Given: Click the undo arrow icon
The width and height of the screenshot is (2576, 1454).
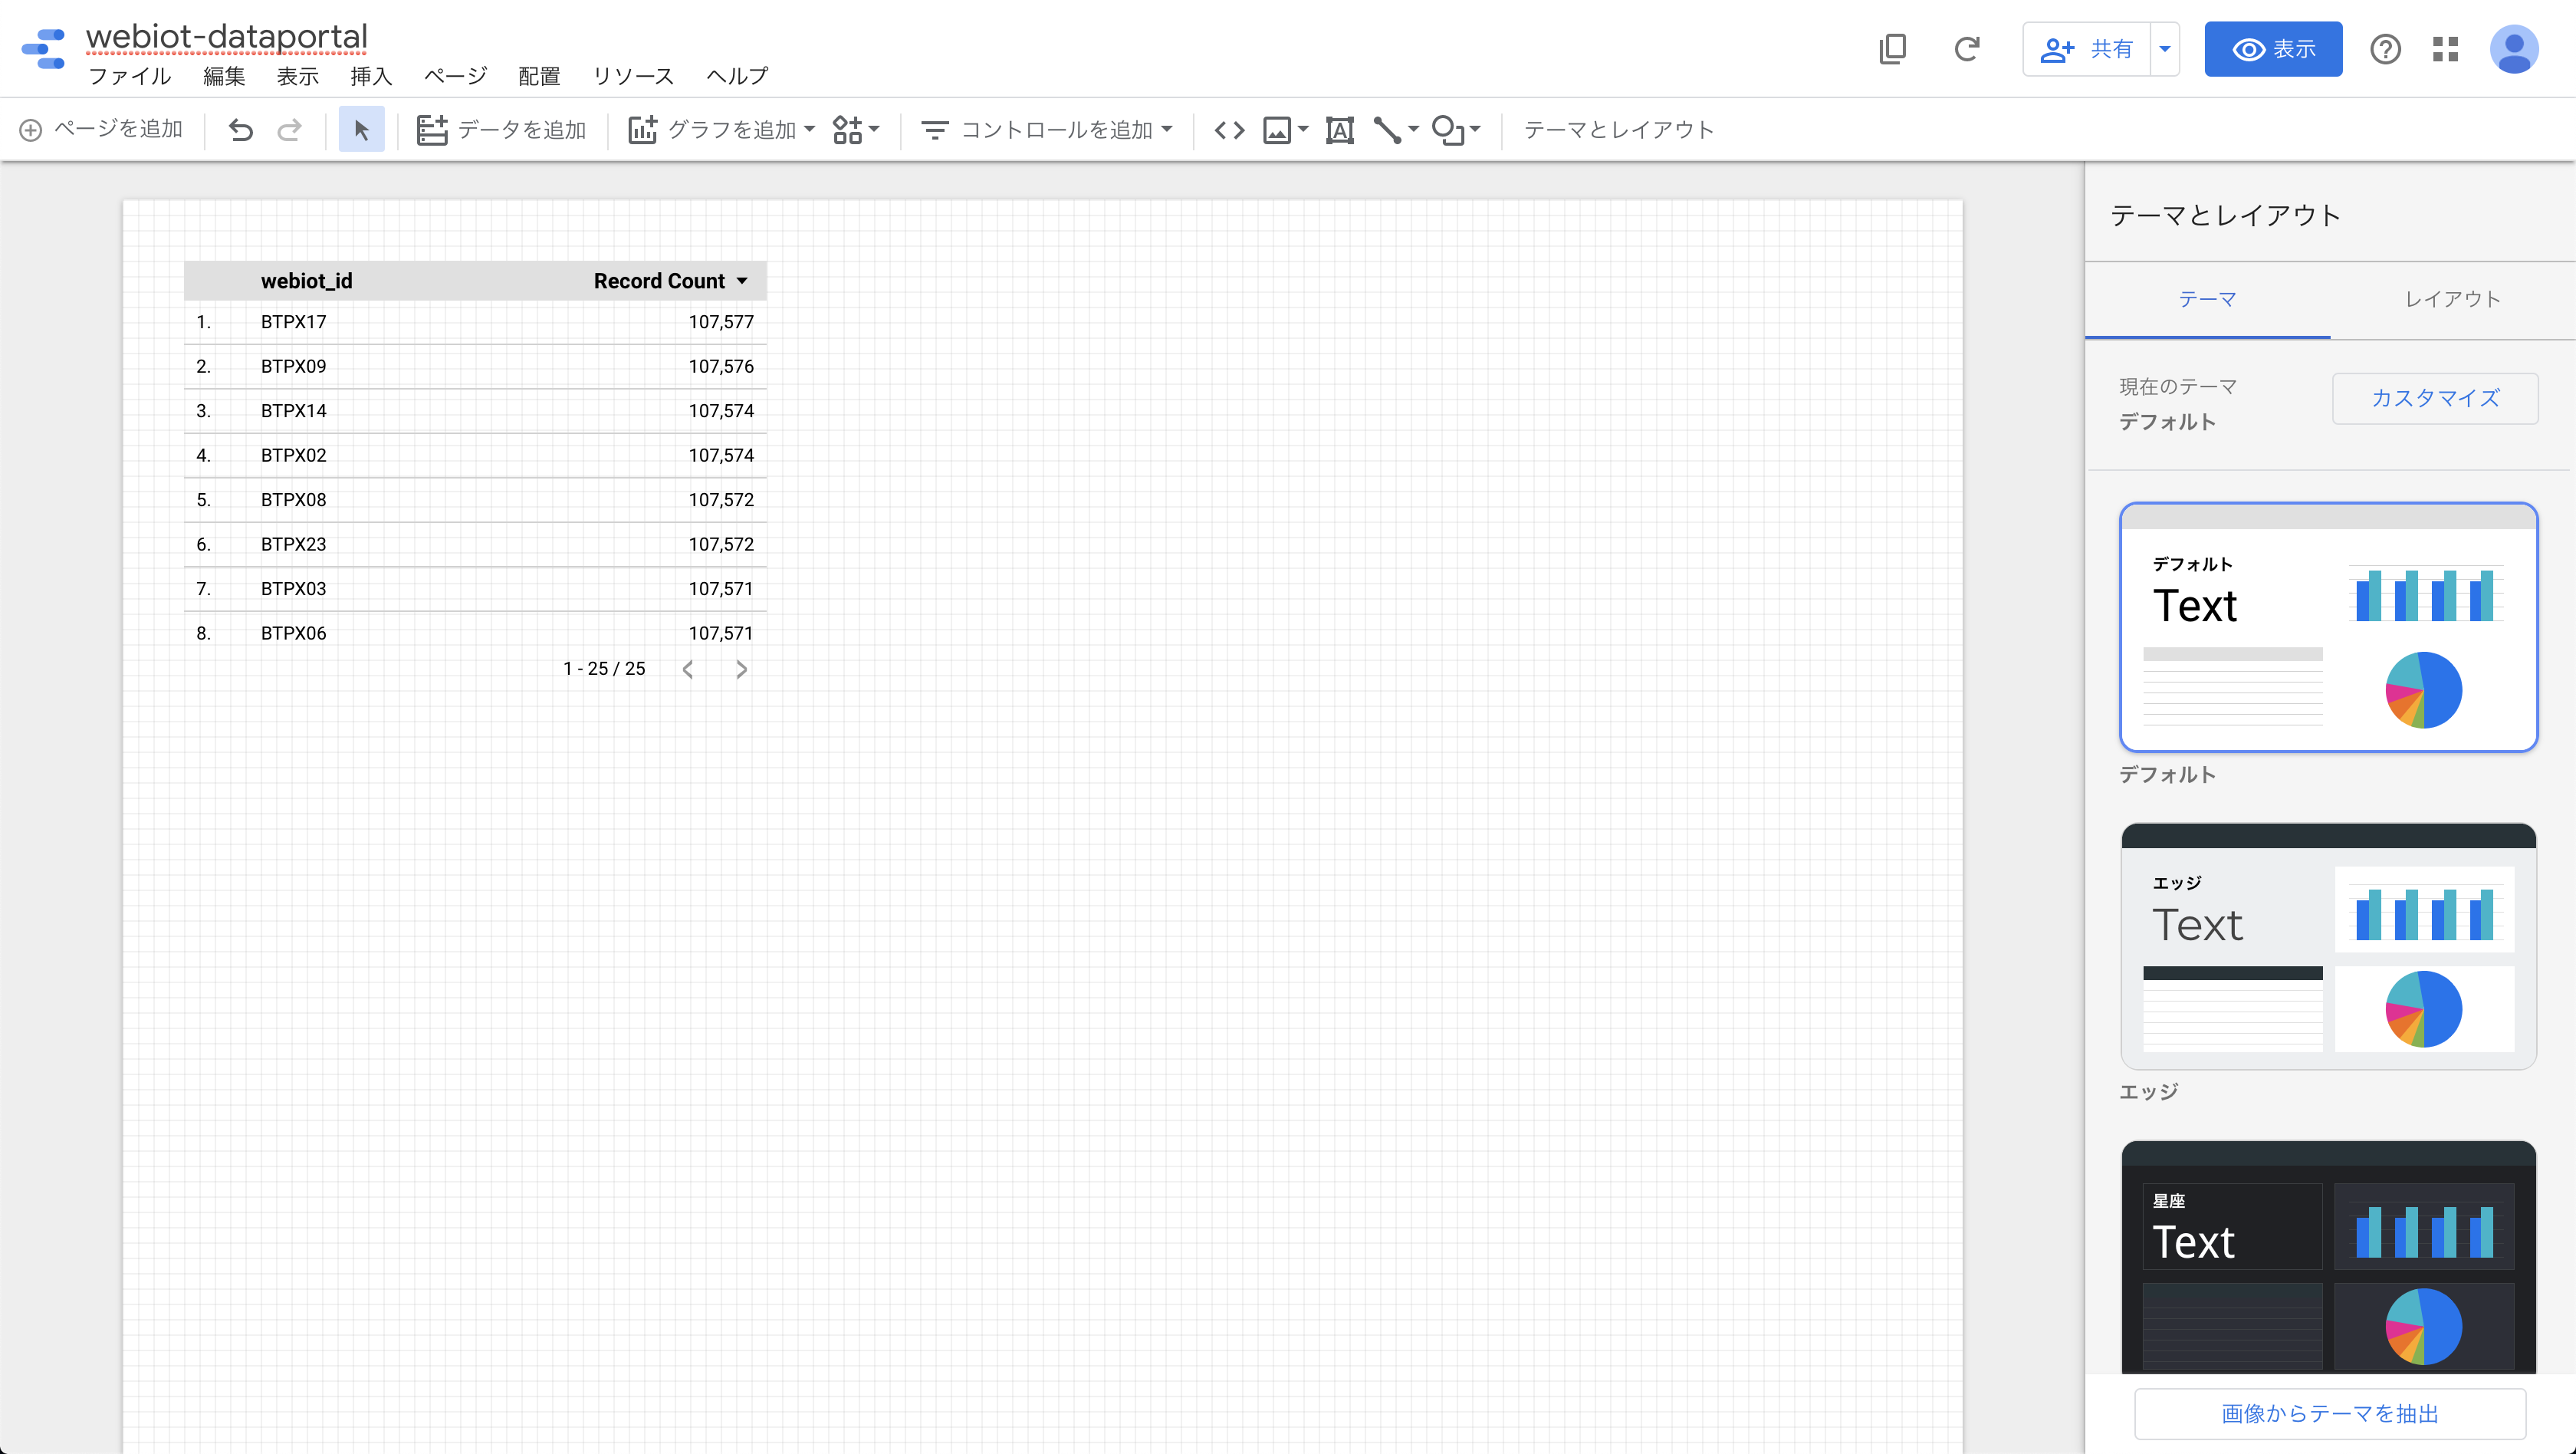Looking at the screenshot, I should click(x=240, y=130).
